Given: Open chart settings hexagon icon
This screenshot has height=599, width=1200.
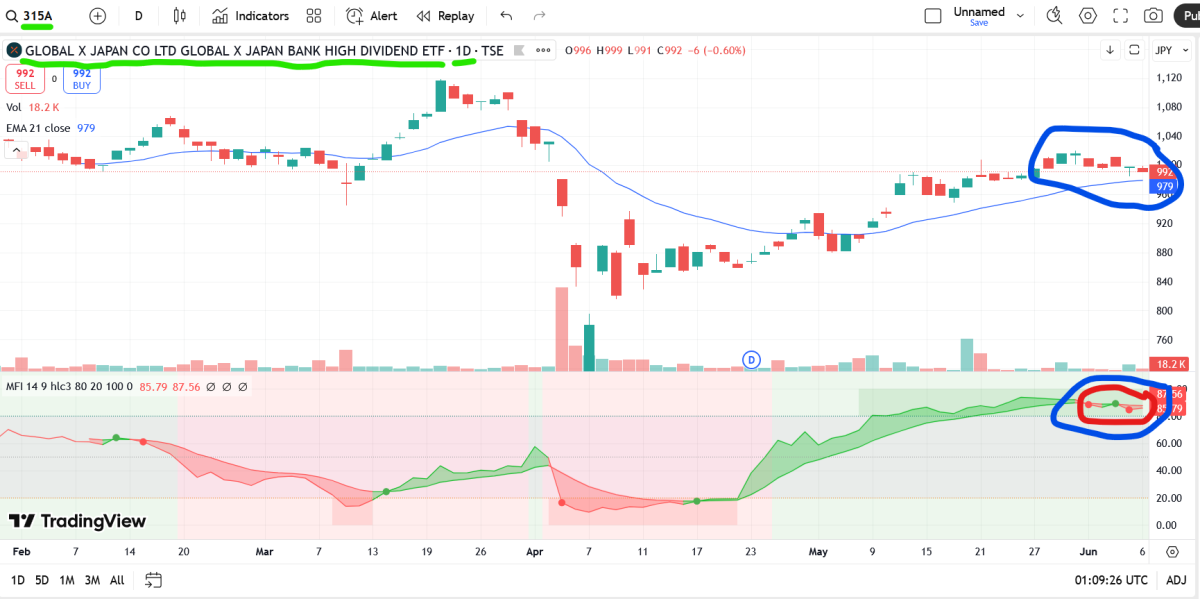Looking at the screenshot, I should click(1088, 16).
